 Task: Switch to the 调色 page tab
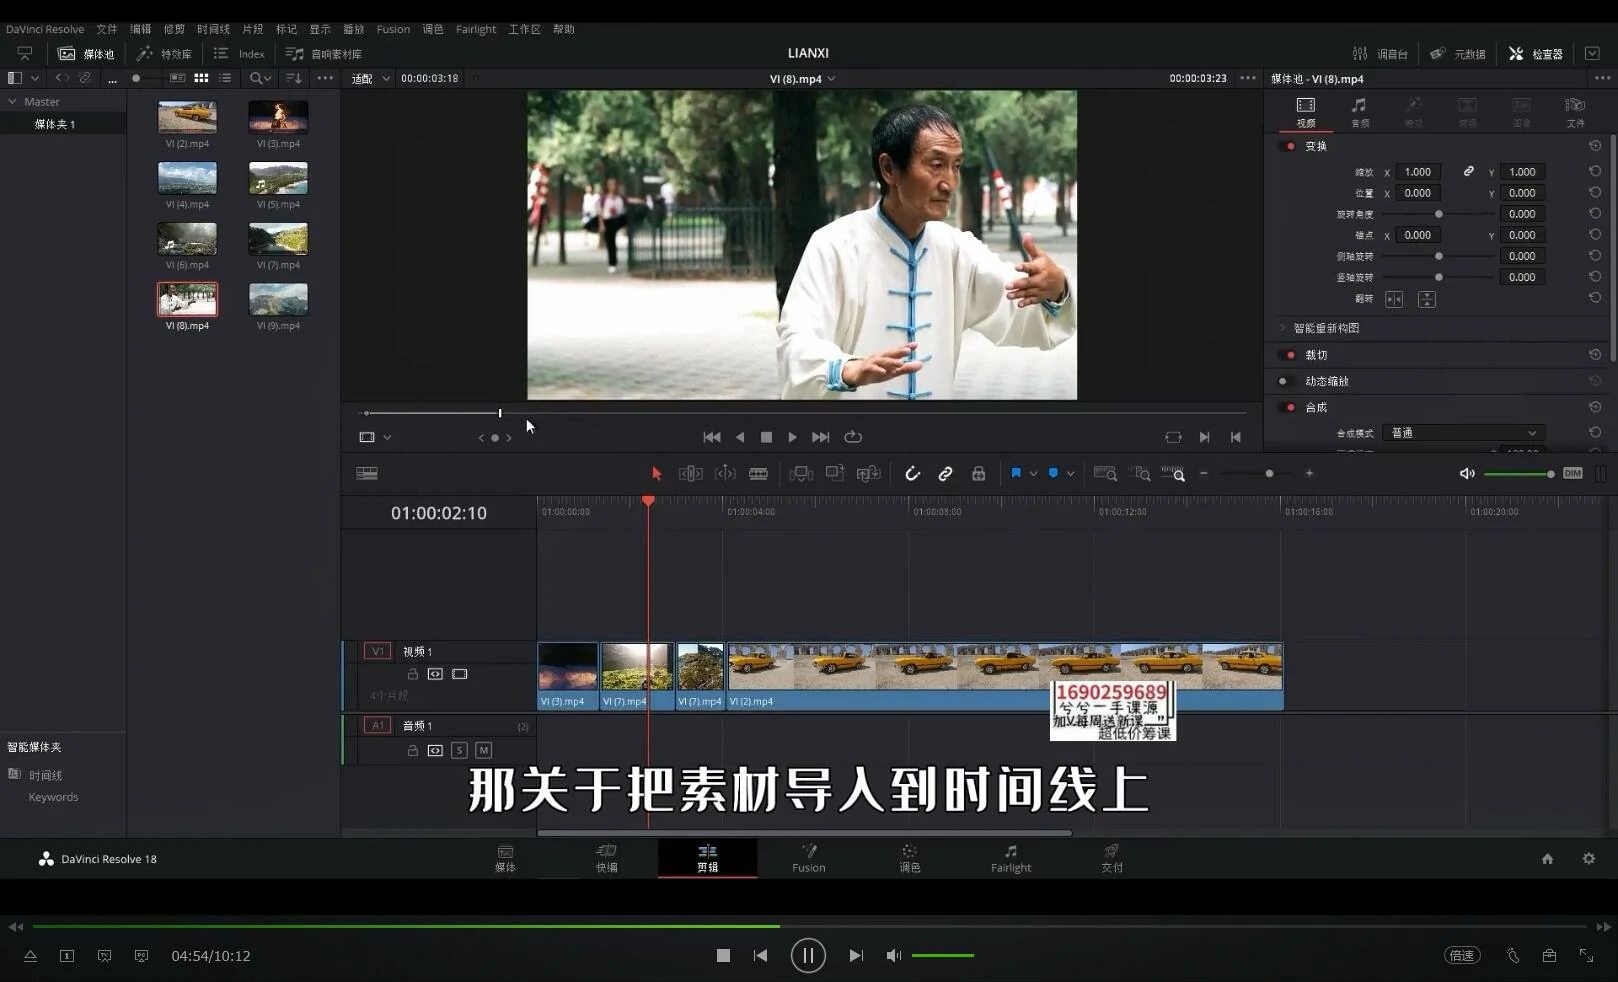[x=909, y=858]
